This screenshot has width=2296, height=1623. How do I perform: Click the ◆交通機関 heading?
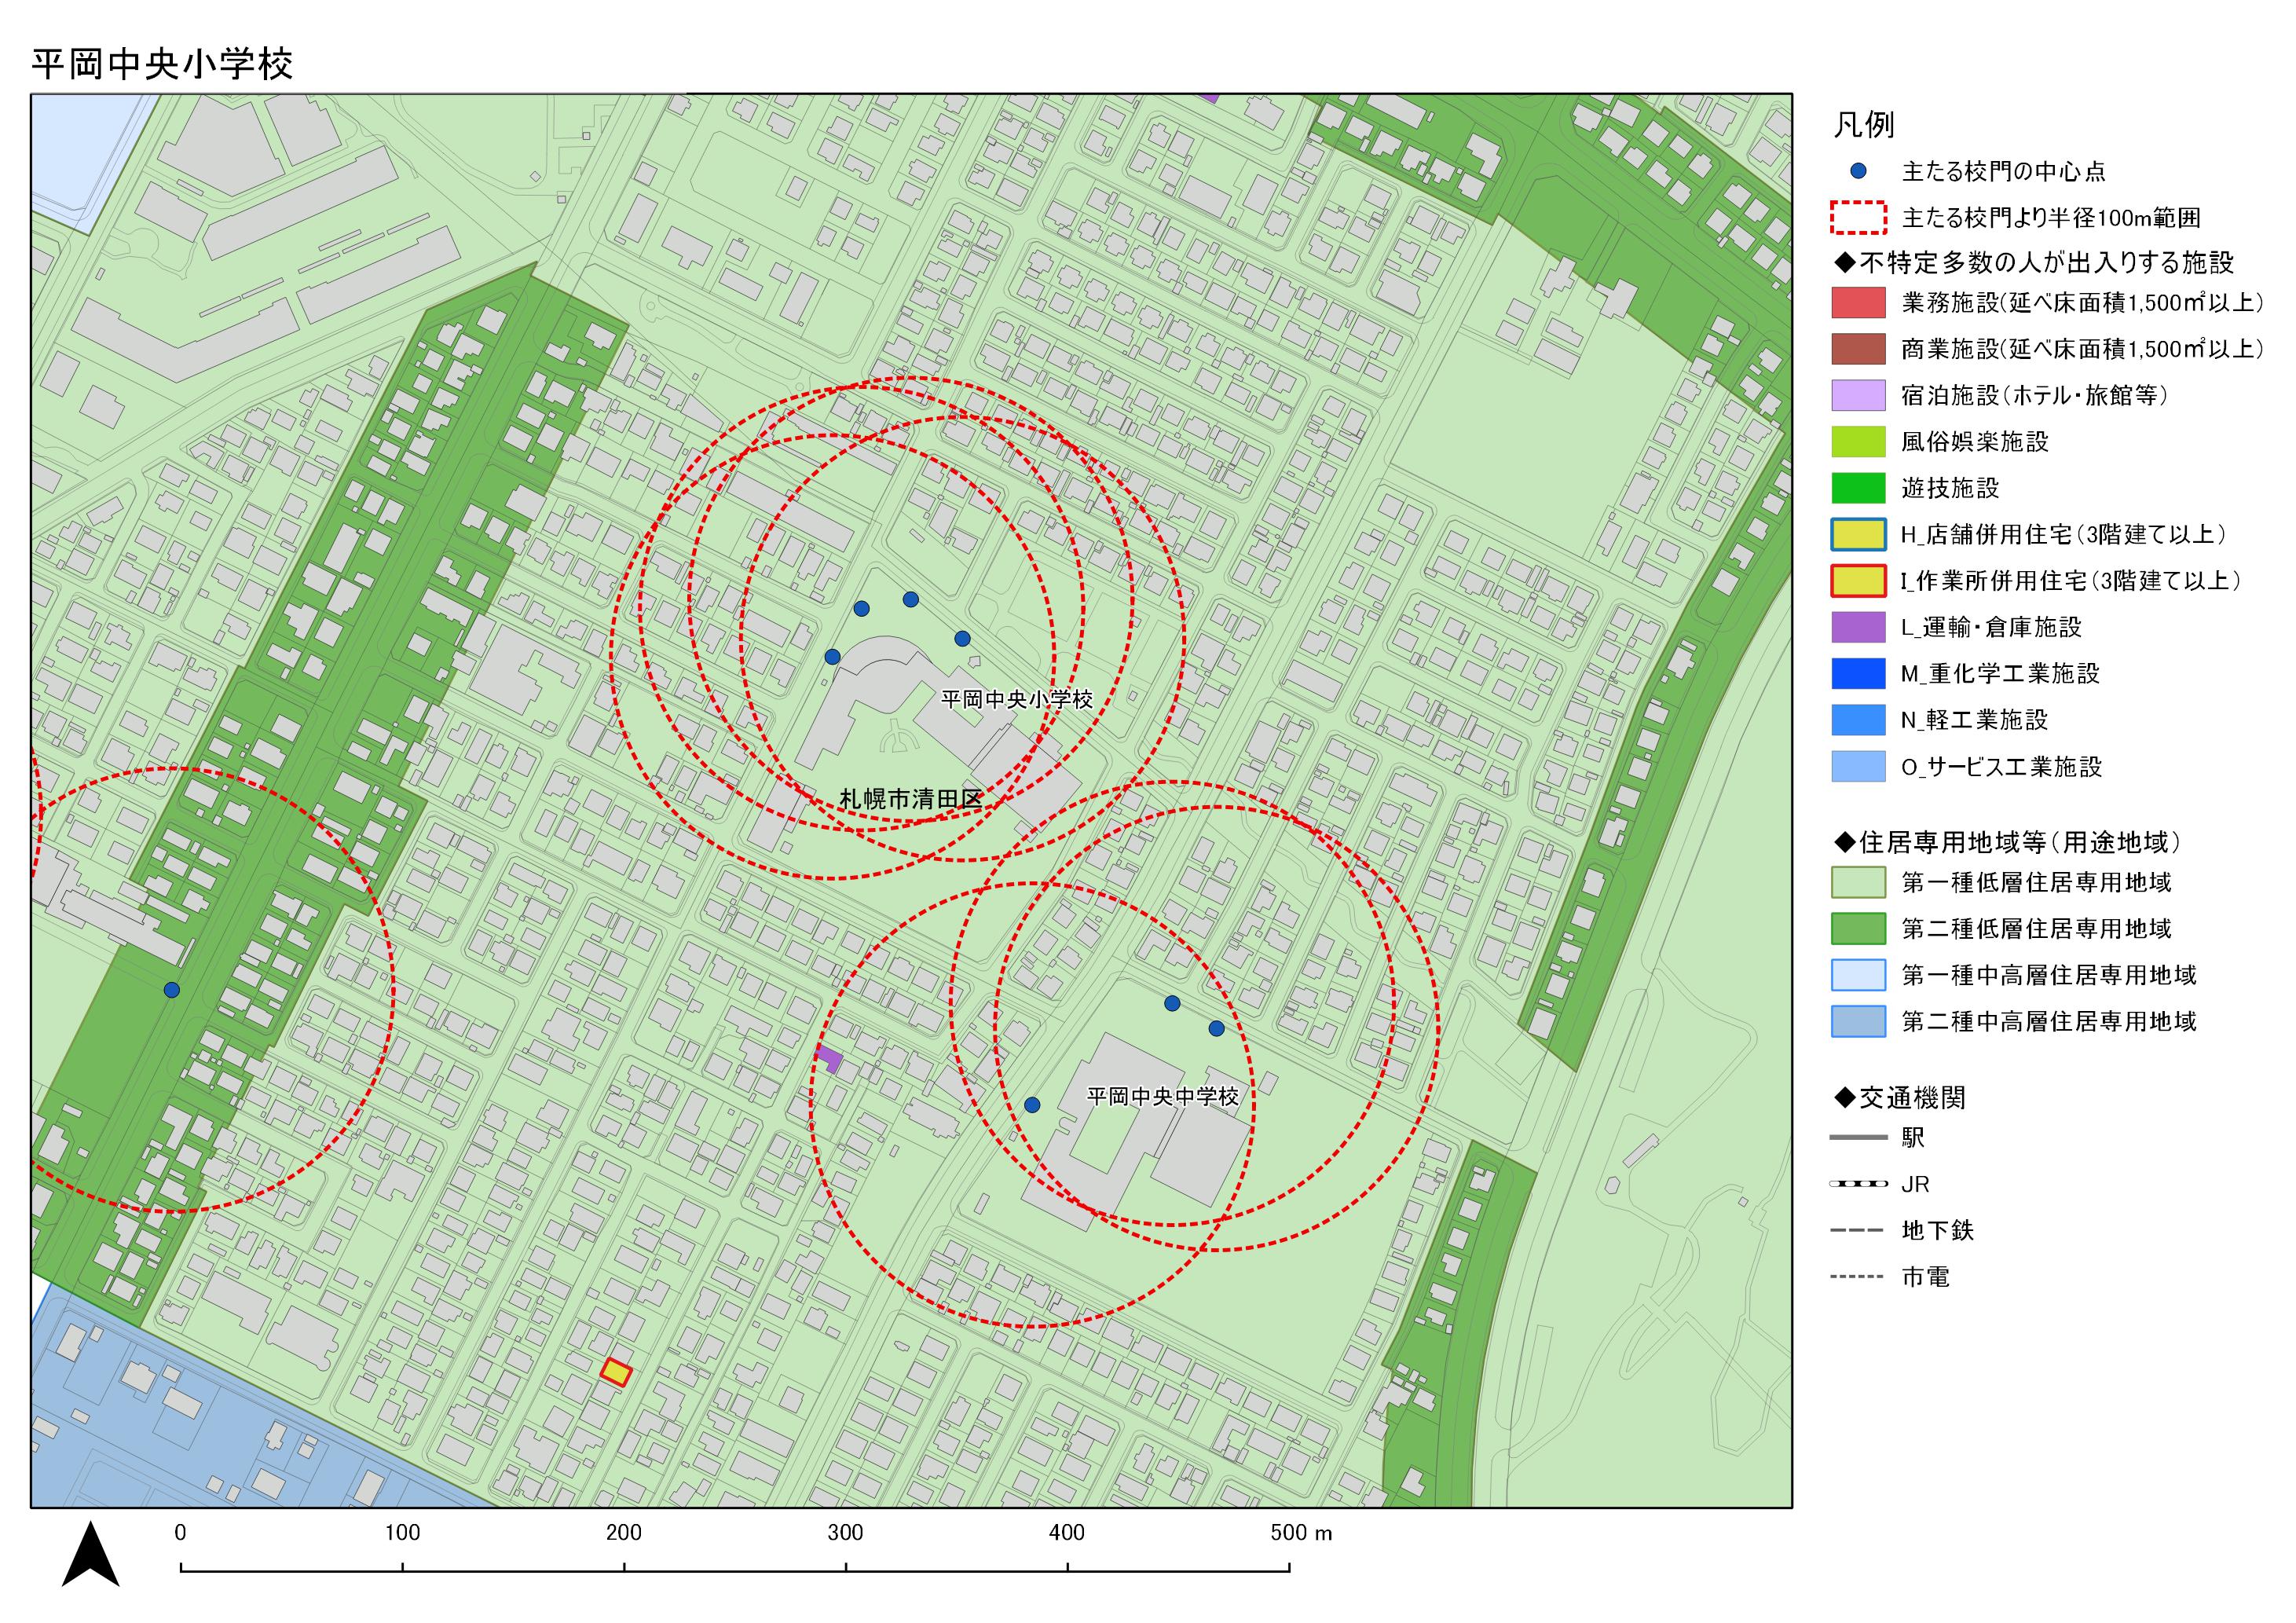[x=1900, y=1098]
